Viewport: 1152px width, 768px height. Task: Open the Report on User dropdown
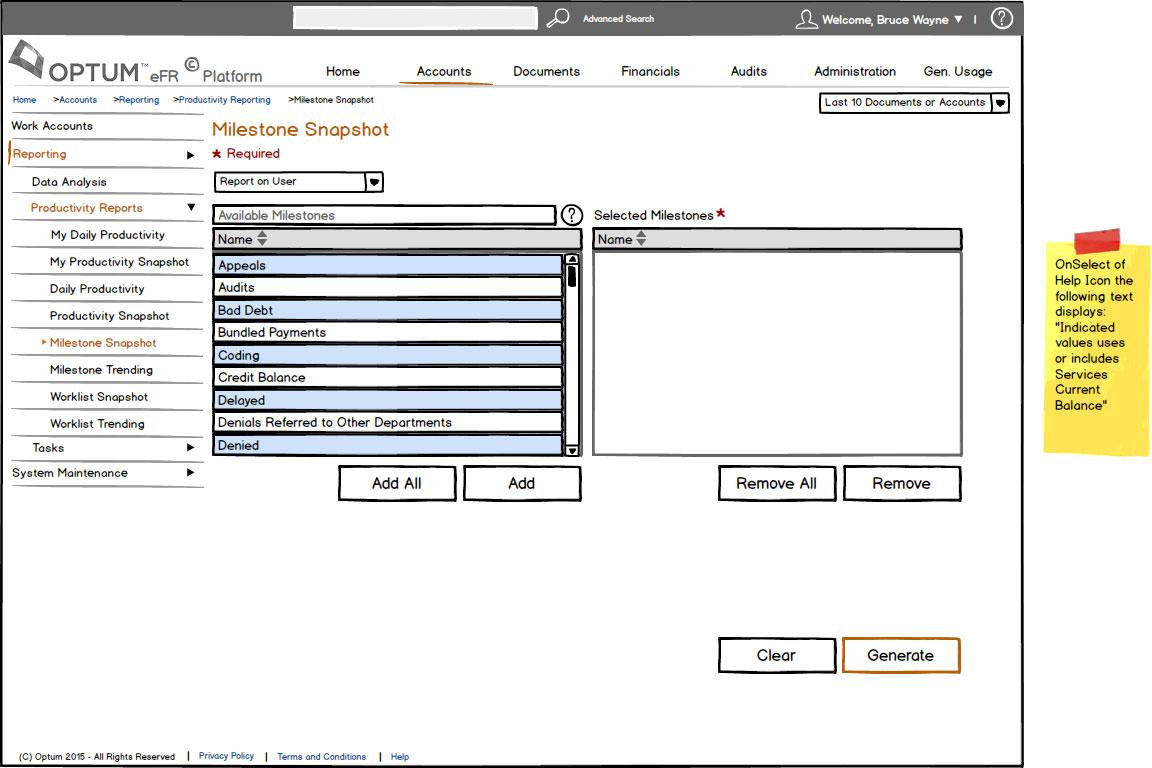(x=374, y=182)
